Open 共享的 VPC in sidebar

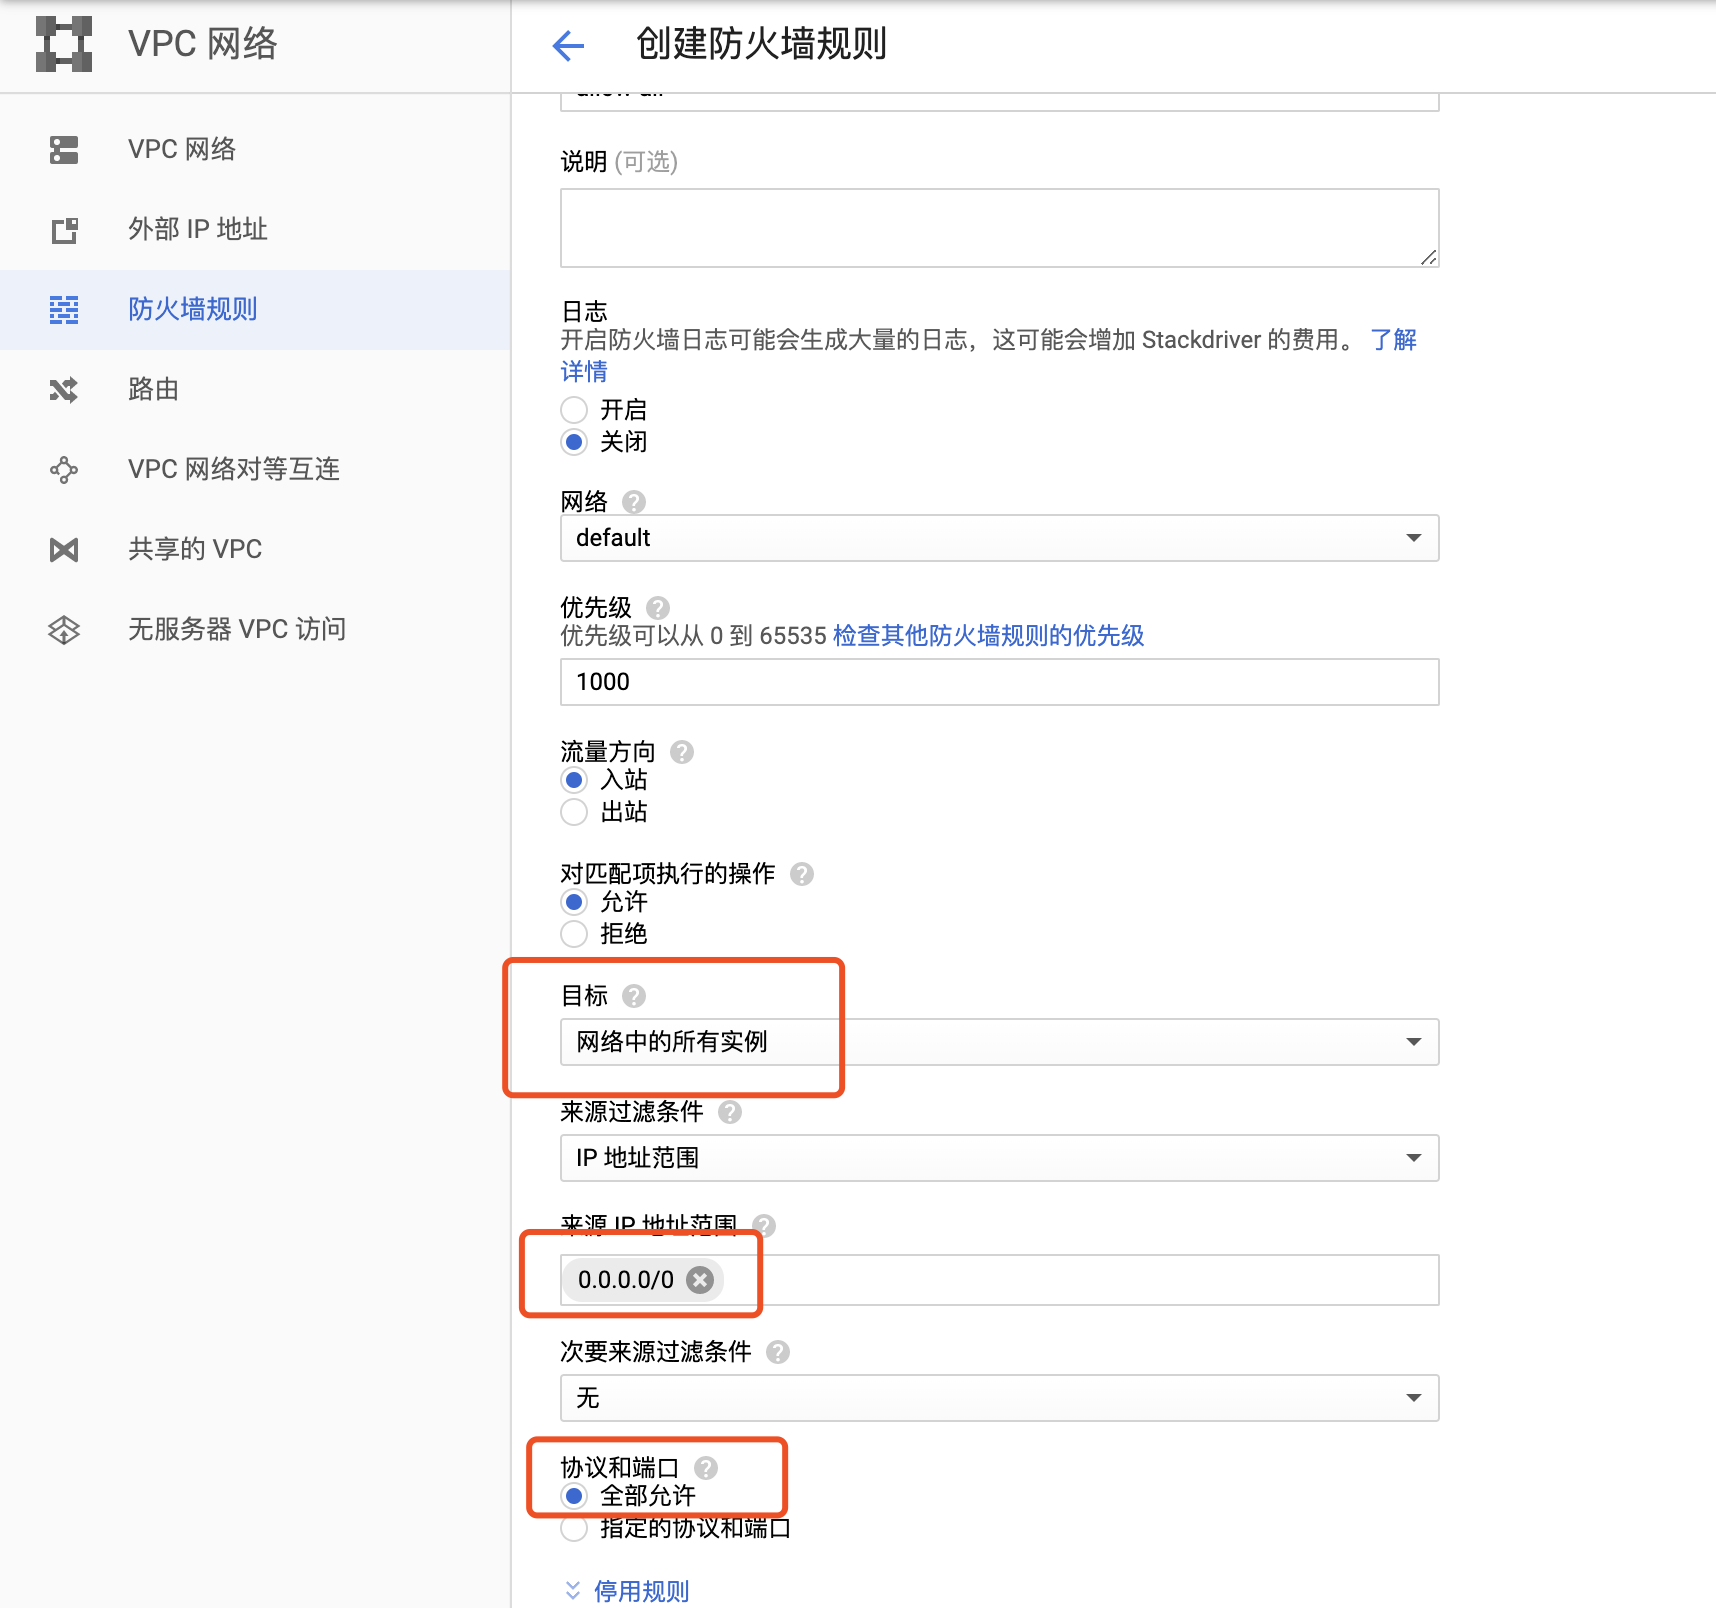pyautogui.click(x=255, y=550)
